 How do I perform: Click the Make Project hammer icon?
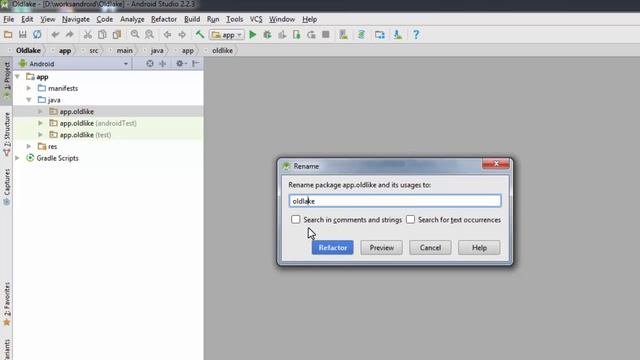coord(200,35)
